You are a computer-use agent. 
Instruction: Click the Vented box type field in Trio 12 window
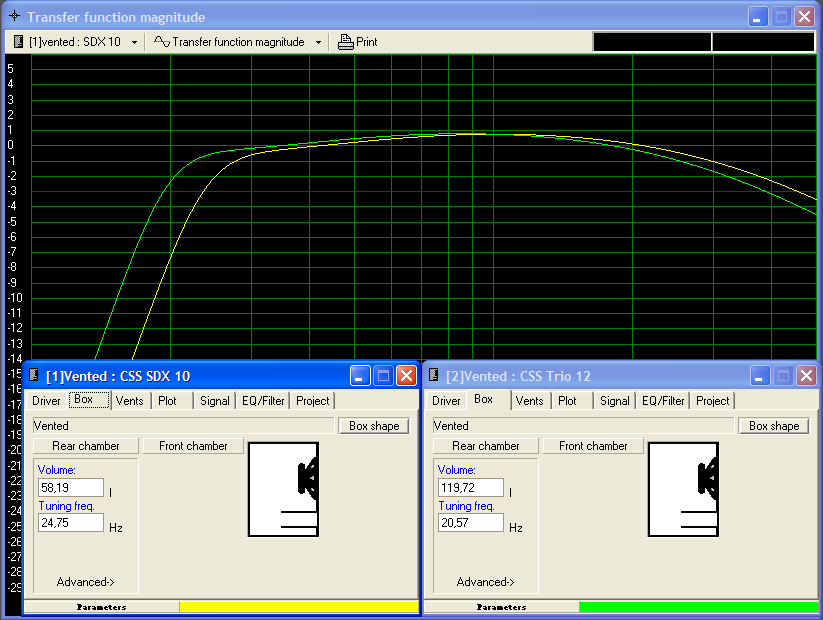[583, 426]
